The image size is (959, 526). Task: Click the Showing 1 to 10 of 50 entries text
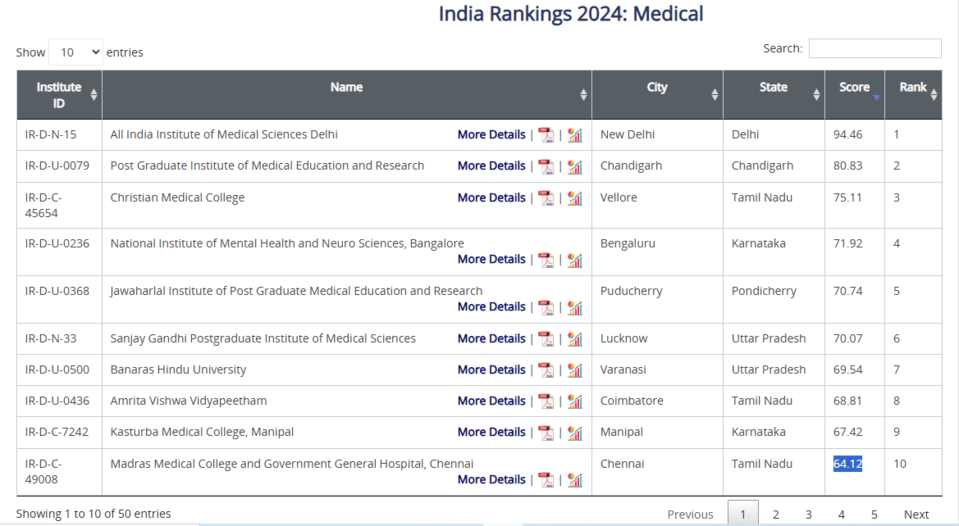[94, 514]
